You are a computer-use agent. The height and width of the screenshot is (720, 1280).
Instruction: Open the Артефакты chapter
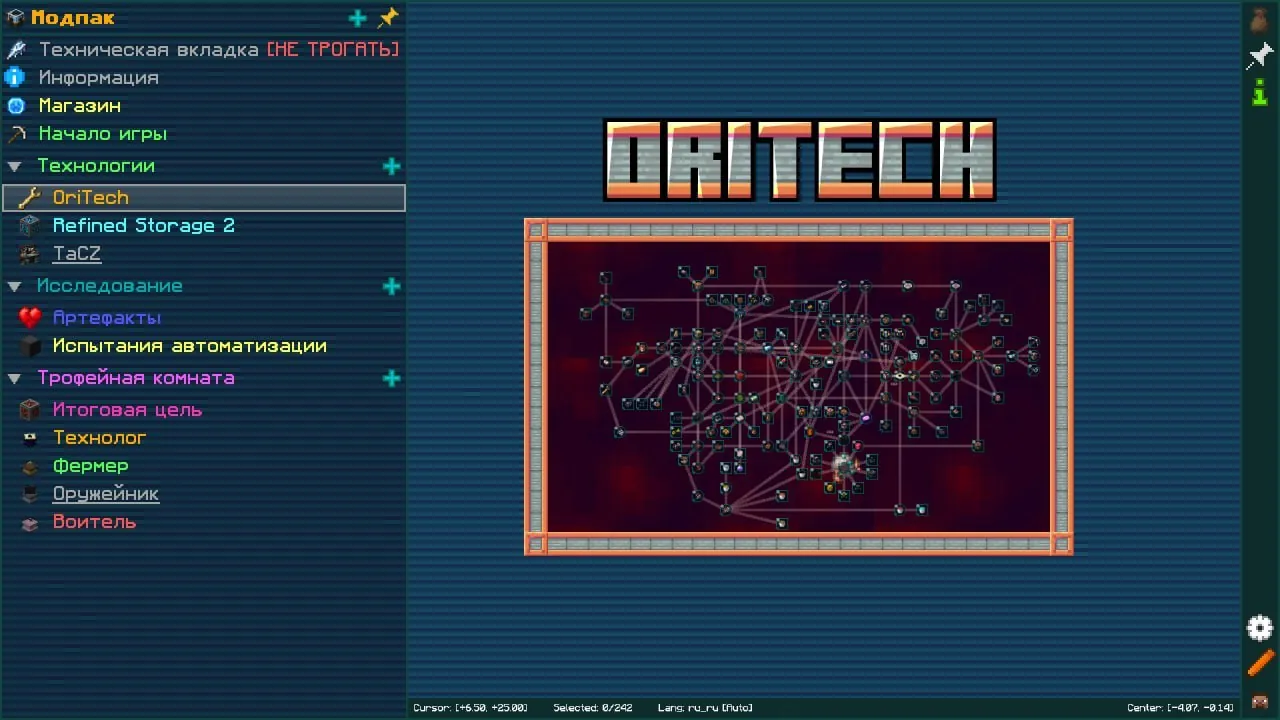(x=203, y=318)
